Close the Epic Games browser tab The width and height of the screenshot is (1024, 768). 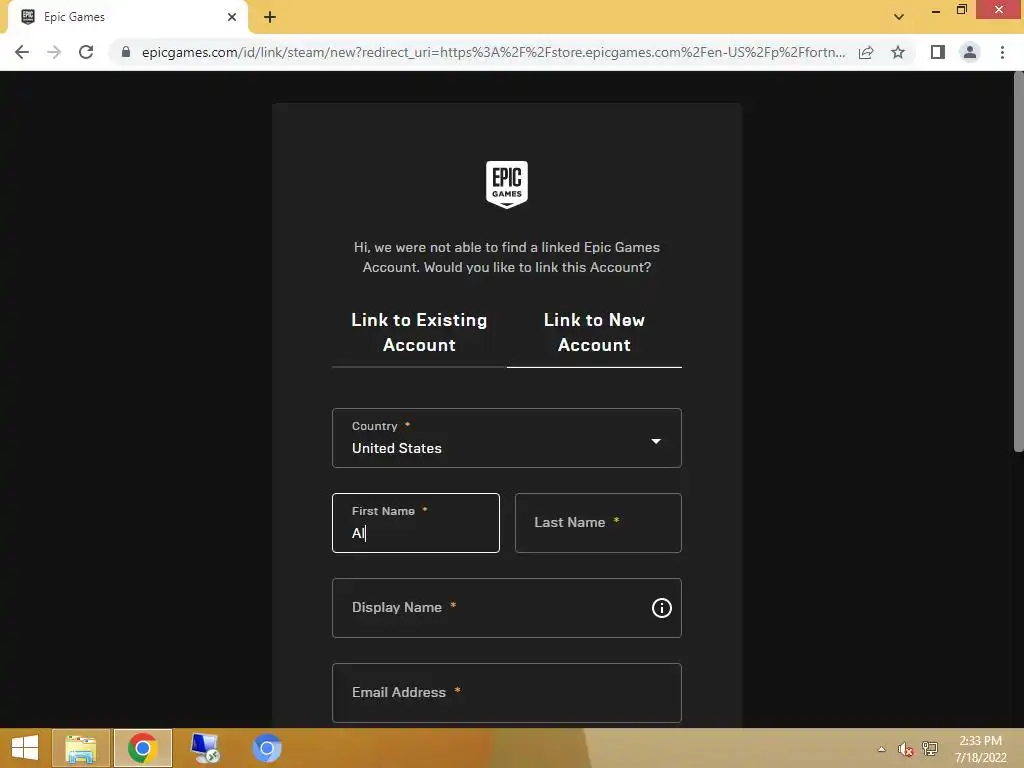tap(232, 17)
